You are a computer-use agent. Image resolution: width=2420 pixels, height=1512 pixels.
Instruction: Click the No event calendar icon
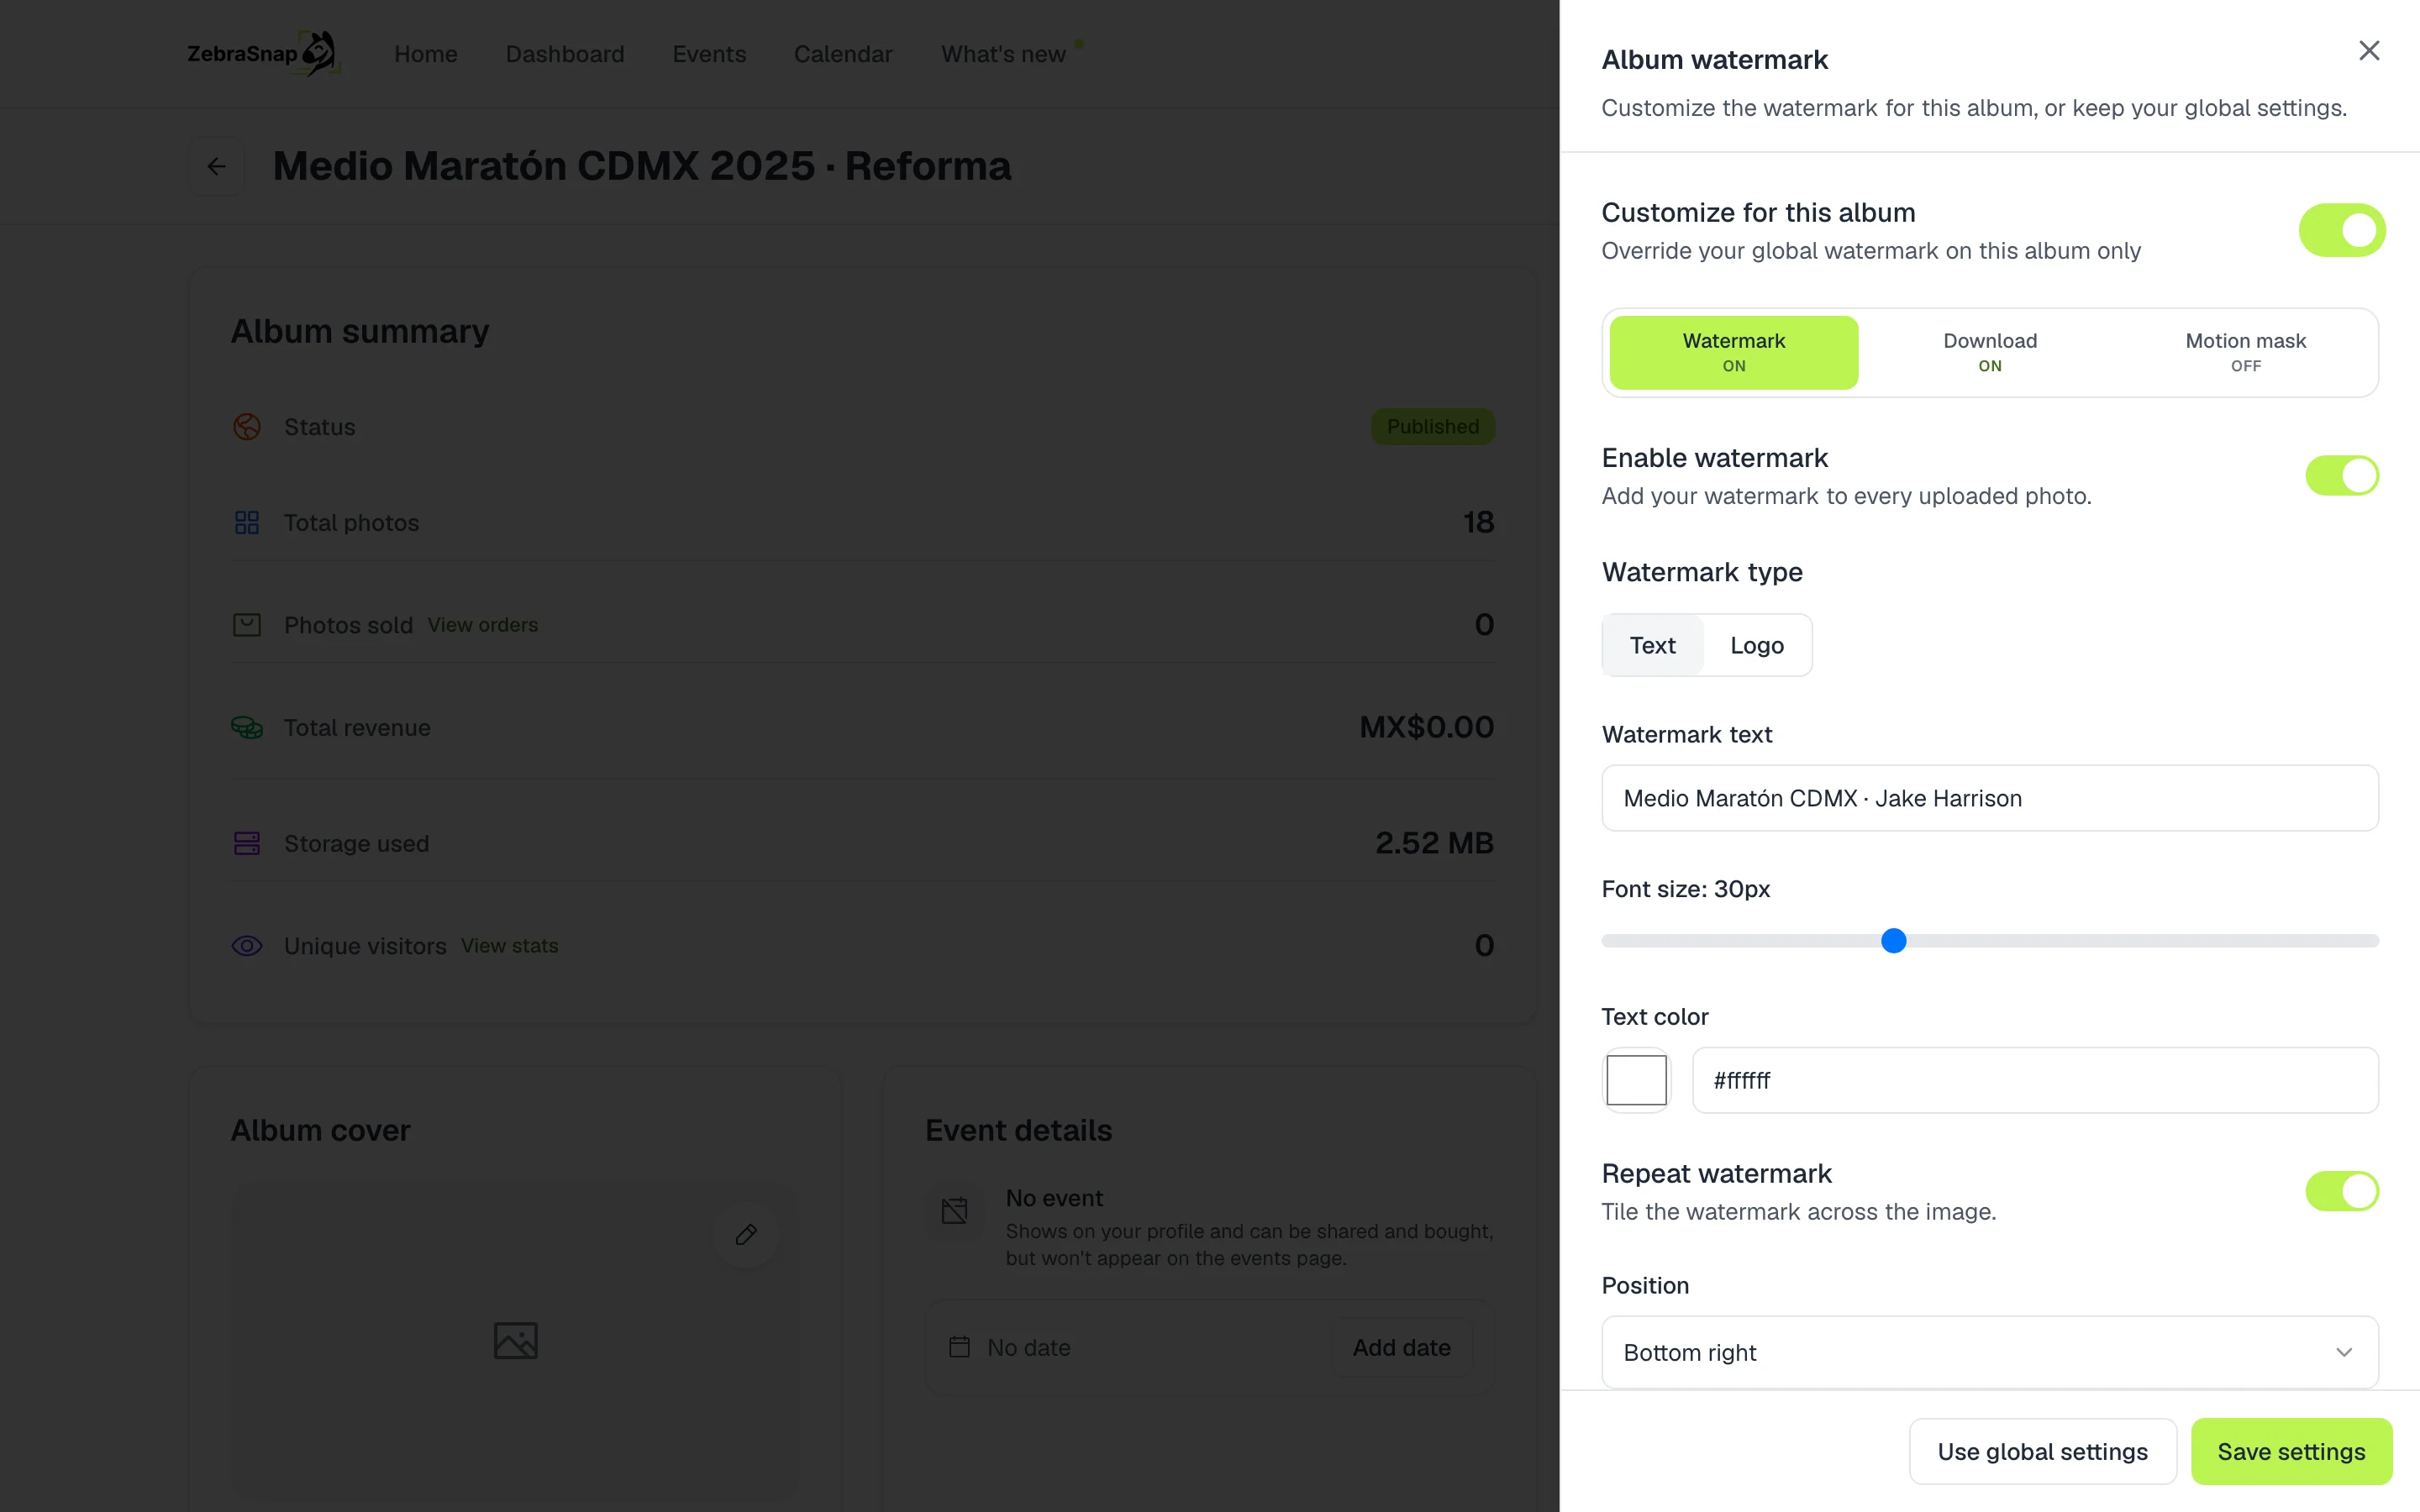955,1211
